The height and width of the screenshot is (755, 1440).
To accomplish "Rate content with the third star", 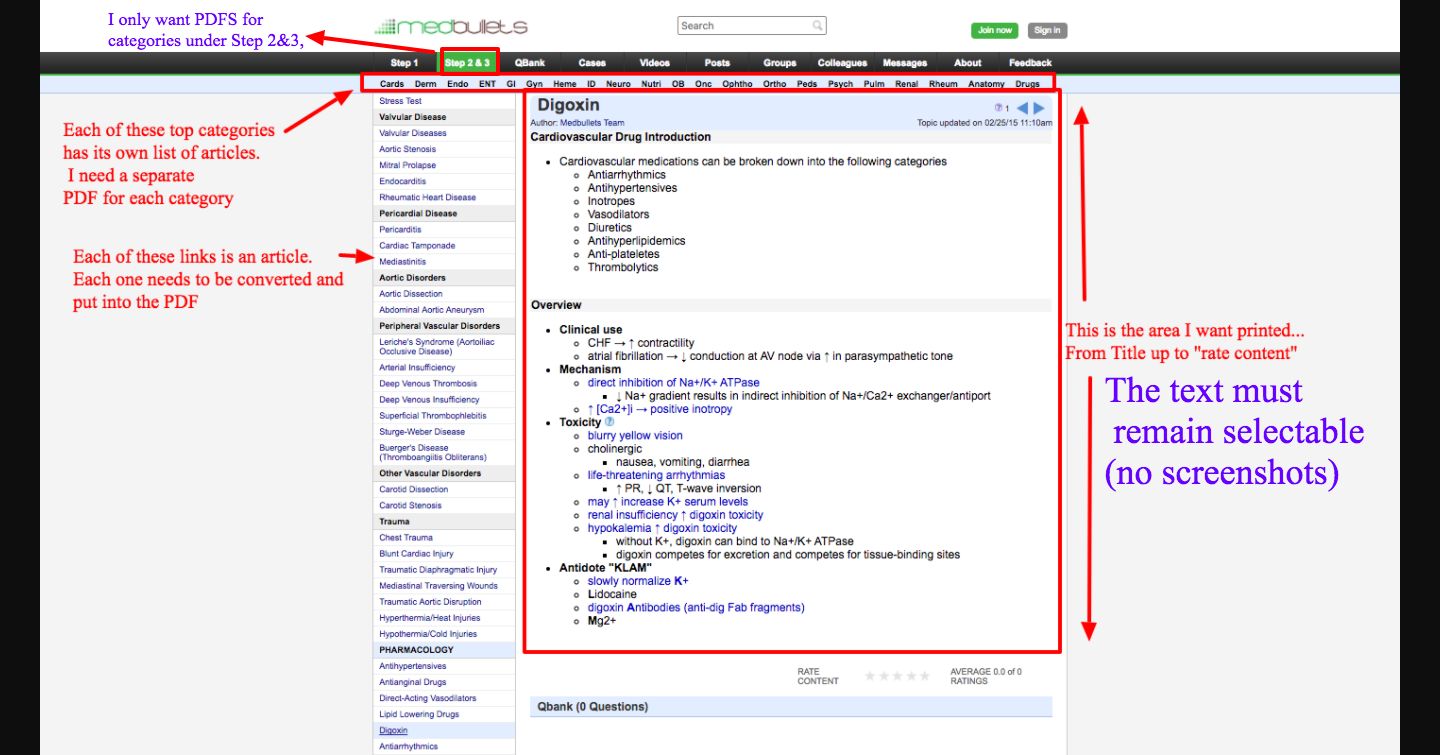I will tap(897, 676).
